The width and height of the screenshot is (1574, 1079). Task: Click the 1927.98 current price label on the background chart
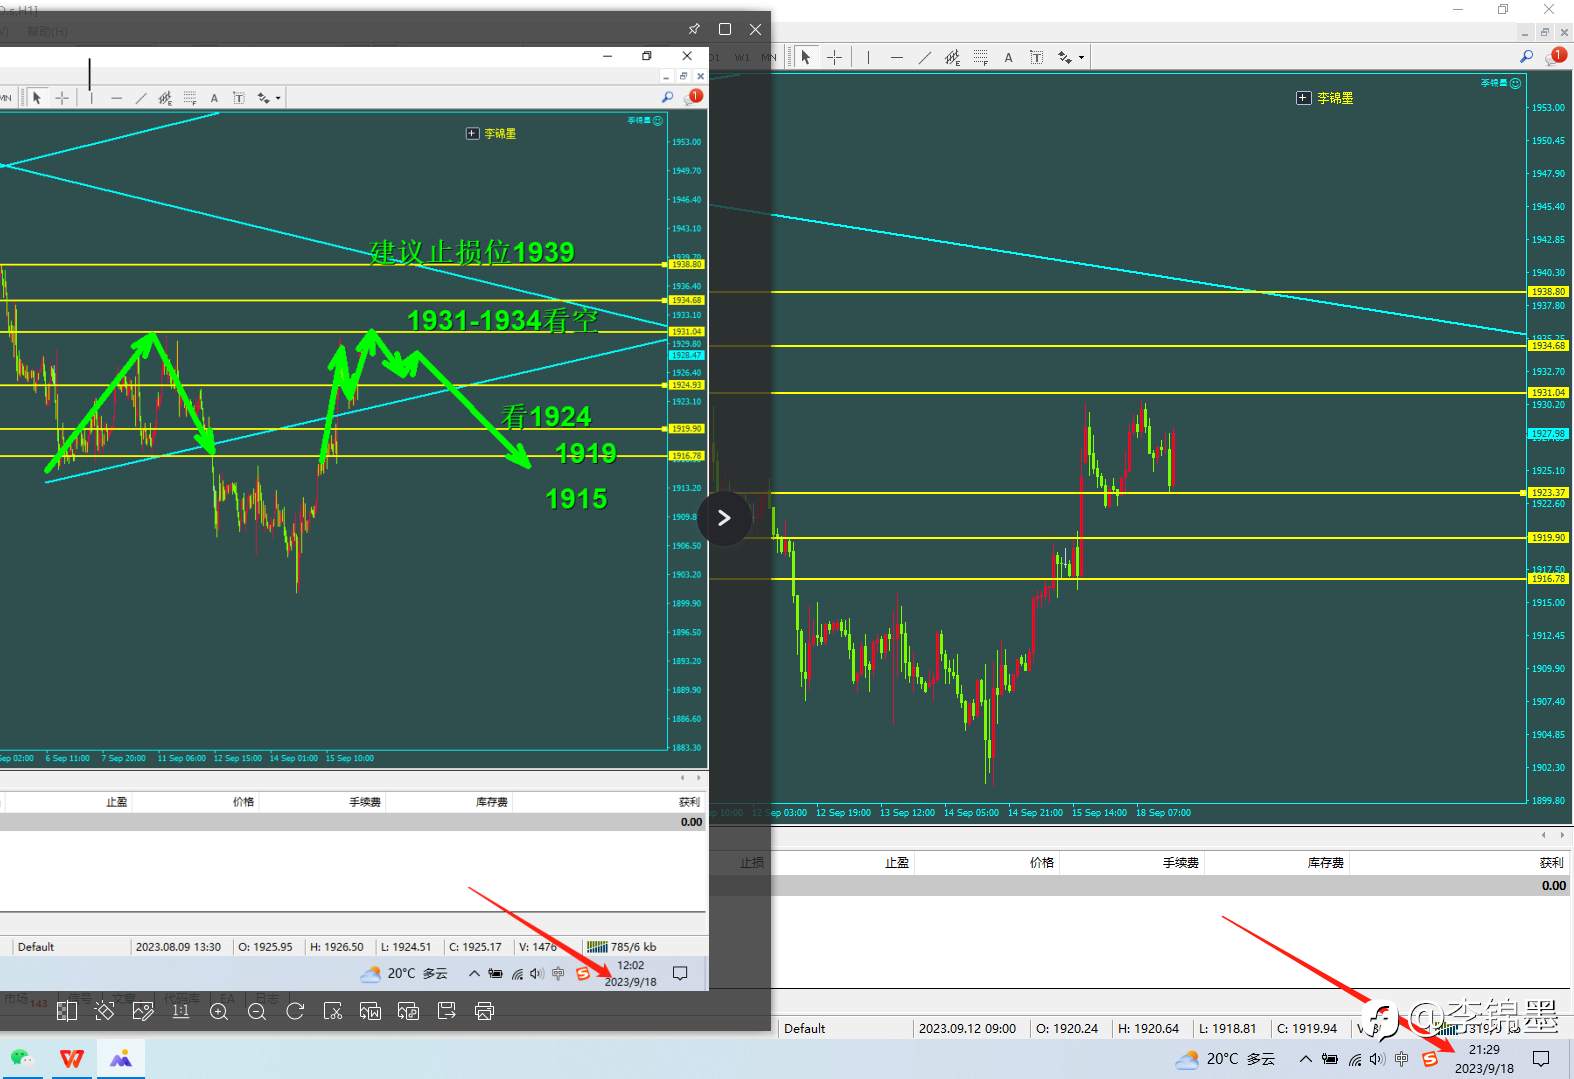(1548, 434)
